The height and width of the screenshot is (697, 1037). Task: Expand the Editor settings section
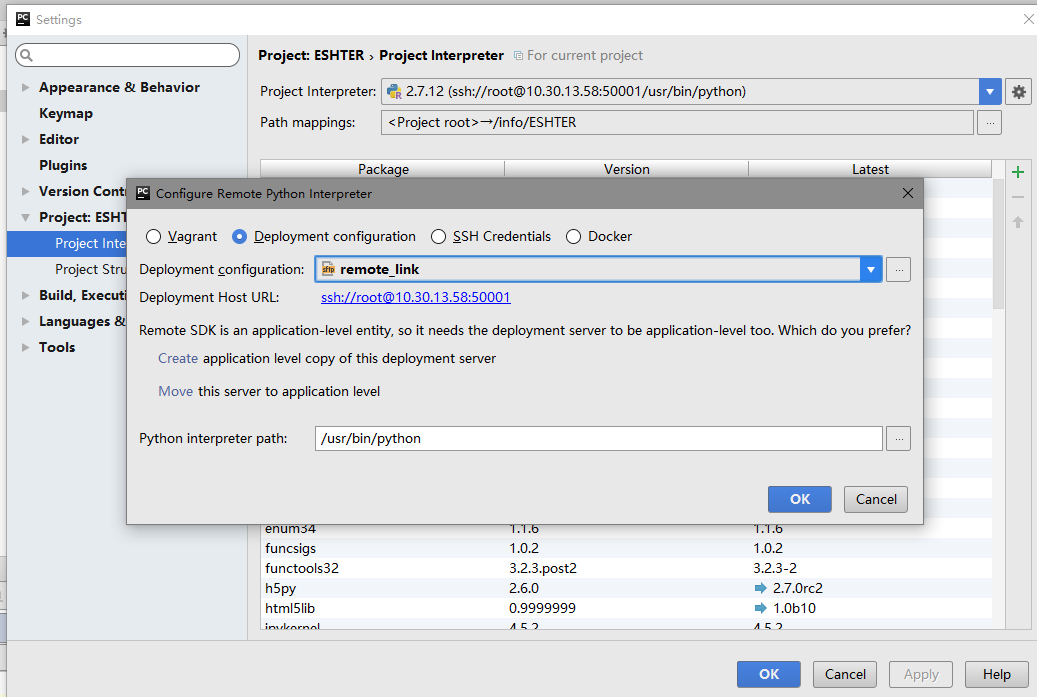point(25,139)
